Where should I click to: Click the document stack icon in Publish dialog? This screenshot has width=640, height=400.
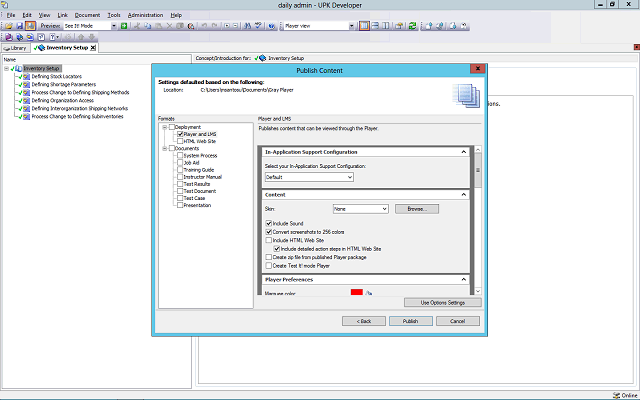tap(466, 96)
